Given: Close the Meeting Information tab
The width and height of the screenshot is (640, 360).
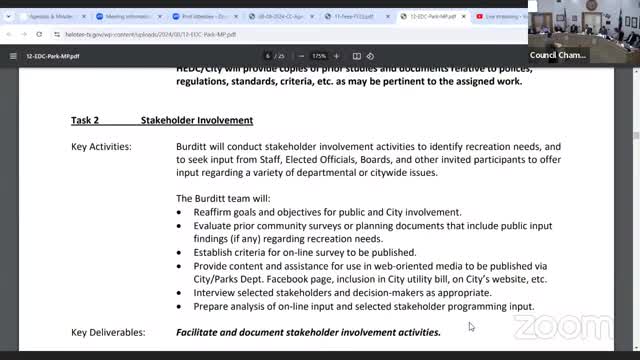Looking at the screenshot, I should point(160,16).
